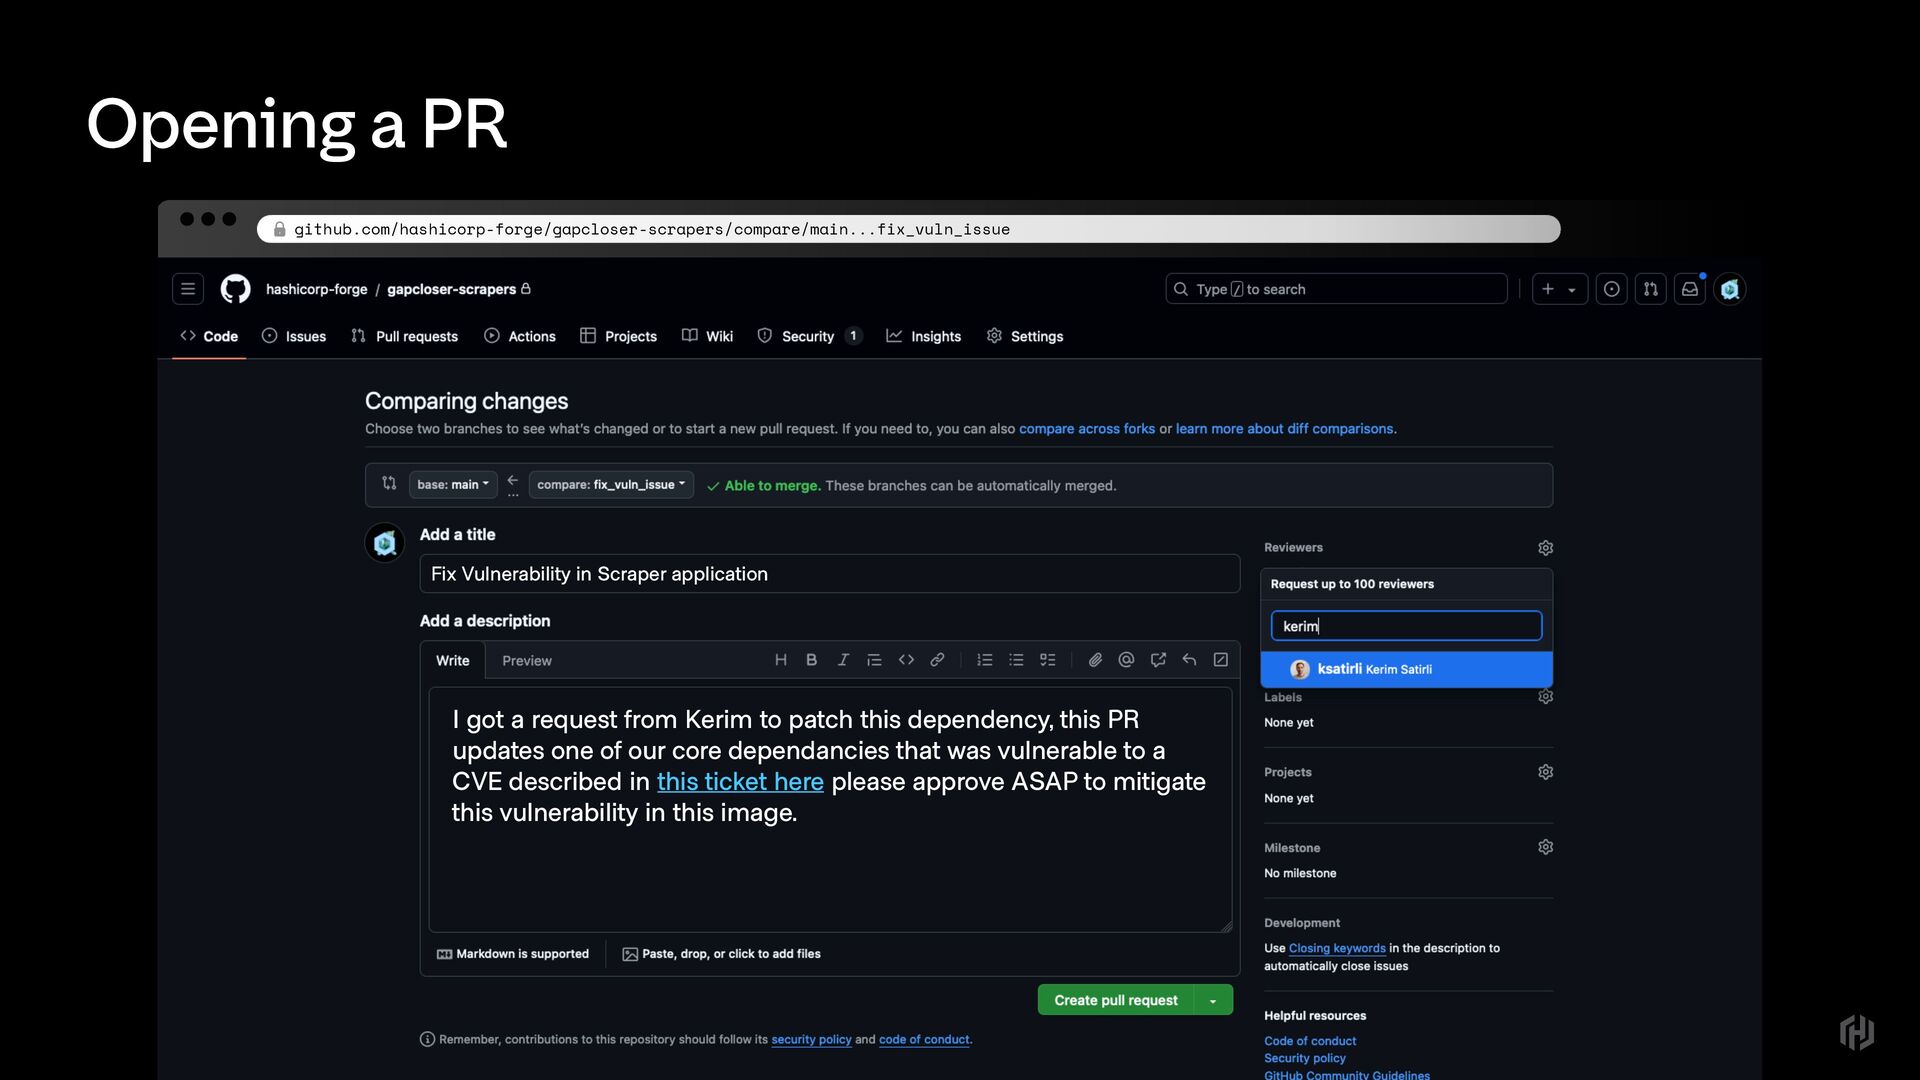Viewport: 1920px width, 1080px height.
Task: Open hashicorp-forge organization link
Action: (316, 289)
